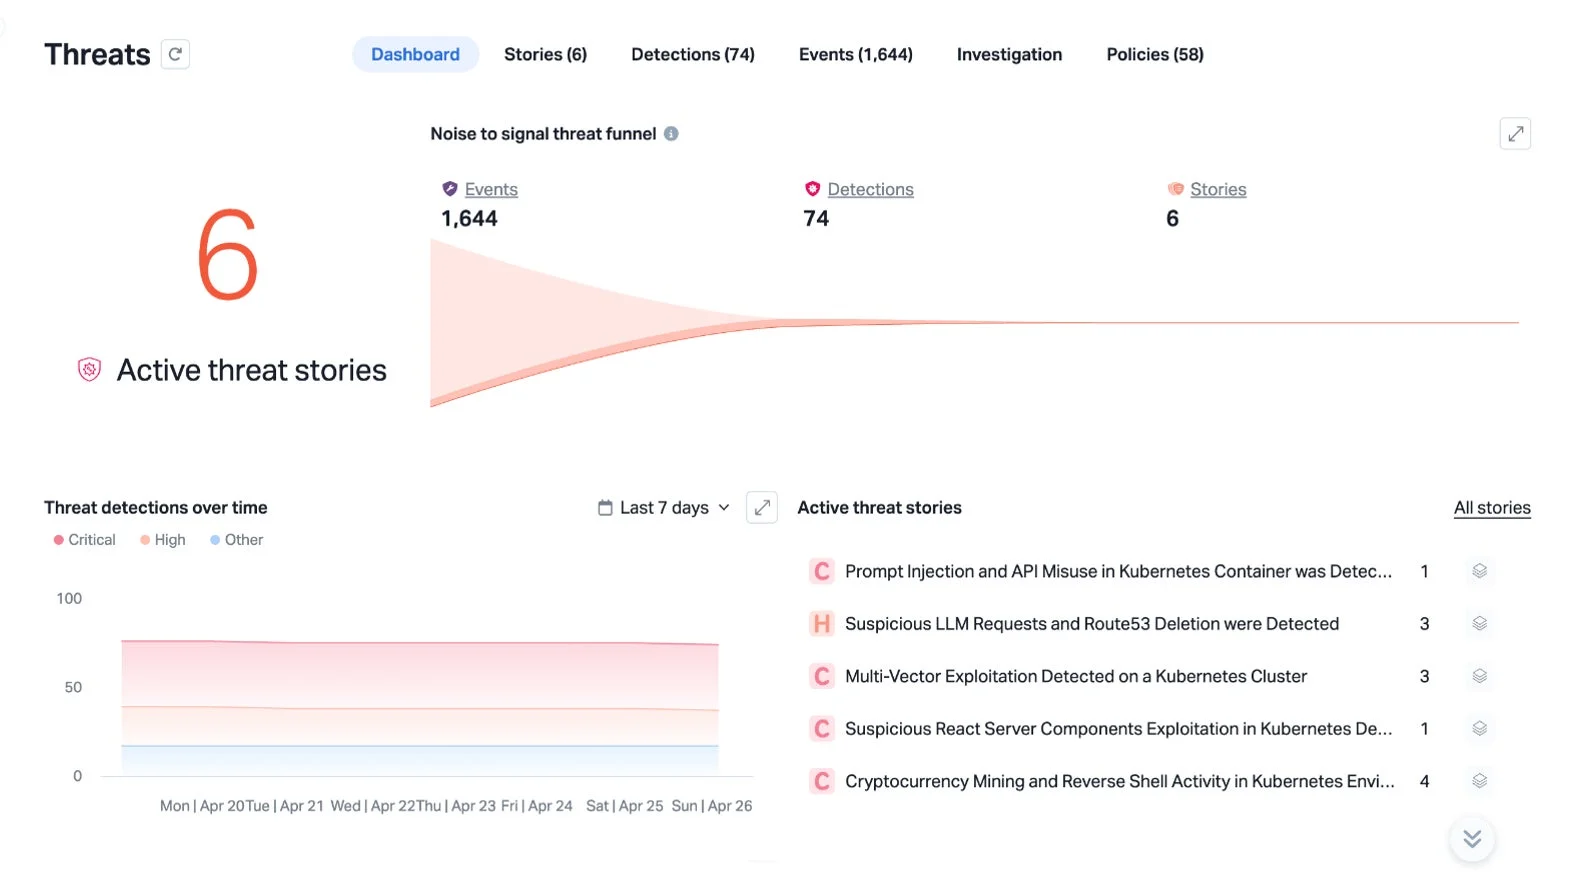Image resolution: width=1572 pixels, height=892 pixels.
Task: Open the All stories link
Action: pos(1492,508)
